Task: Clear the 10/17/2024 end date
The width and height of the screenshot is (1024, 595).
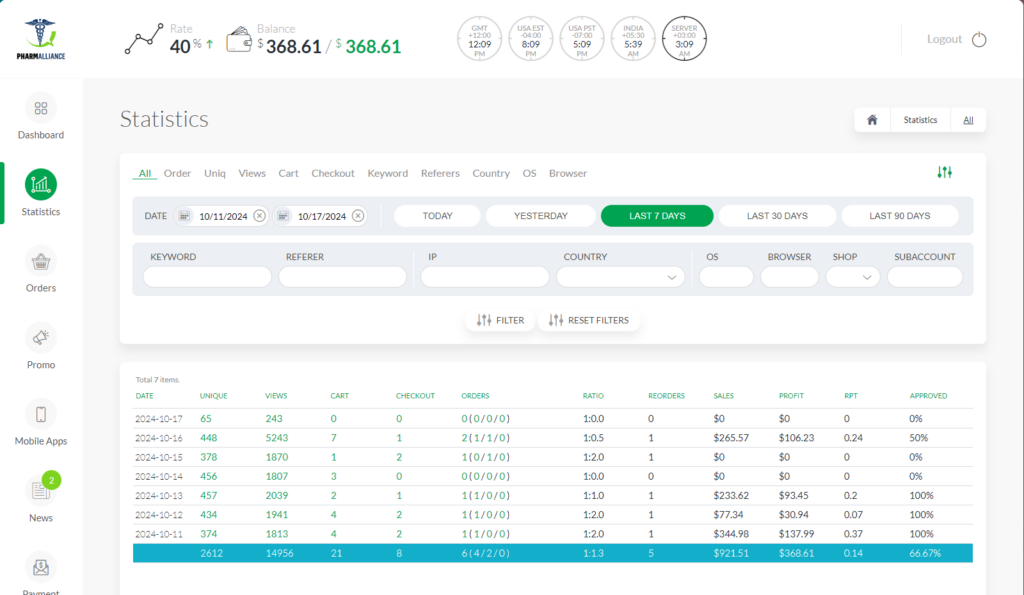Action: [x=358, y=216]
